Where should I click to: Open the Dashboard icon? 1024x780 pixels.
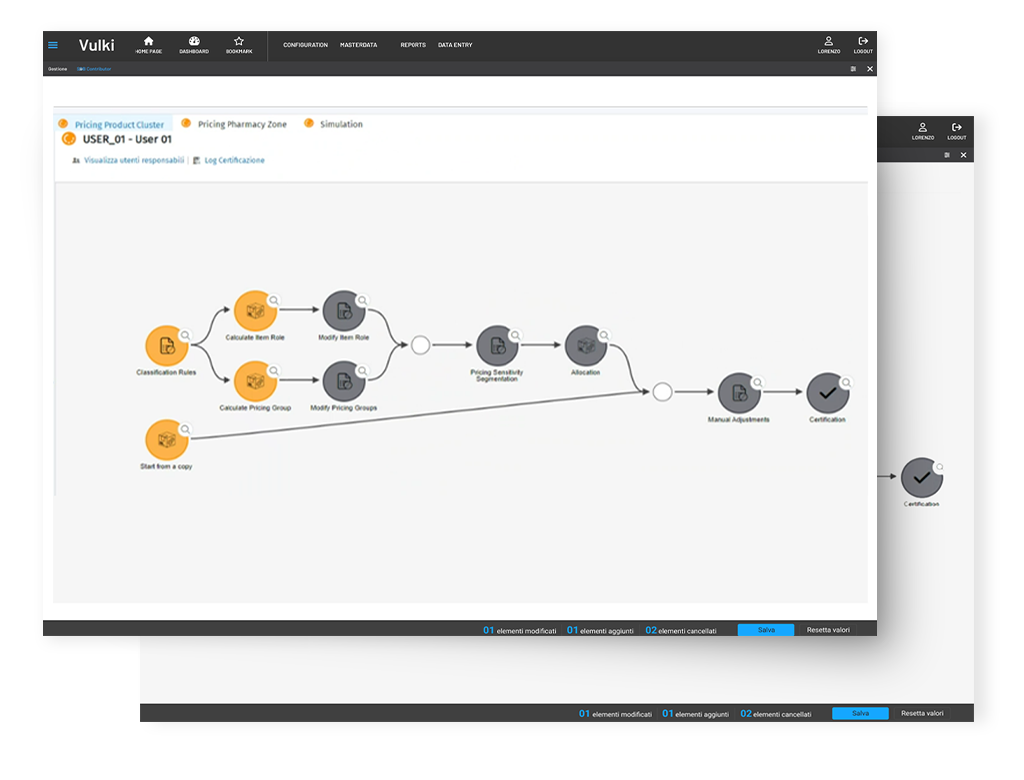pyautogui.click(x=194, y=42)
